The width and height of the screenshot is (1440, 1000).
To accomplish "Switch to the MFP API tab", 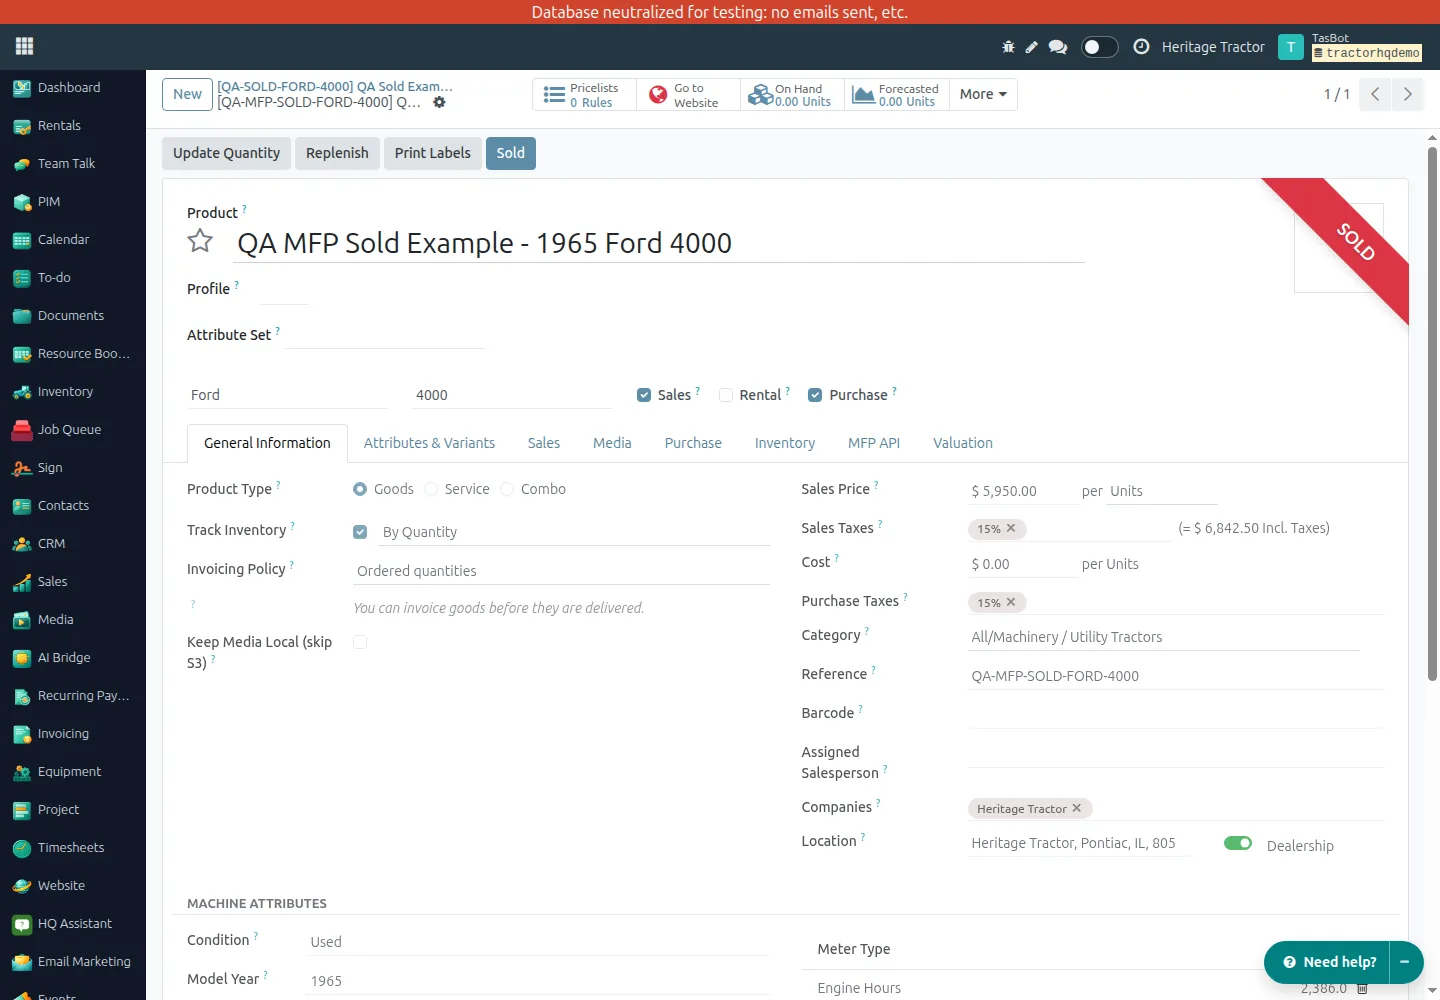I will (x=874, y=443).
